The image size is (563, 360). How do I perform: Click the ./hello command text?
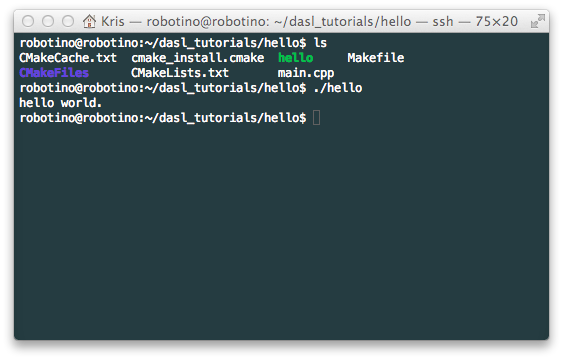338,88
